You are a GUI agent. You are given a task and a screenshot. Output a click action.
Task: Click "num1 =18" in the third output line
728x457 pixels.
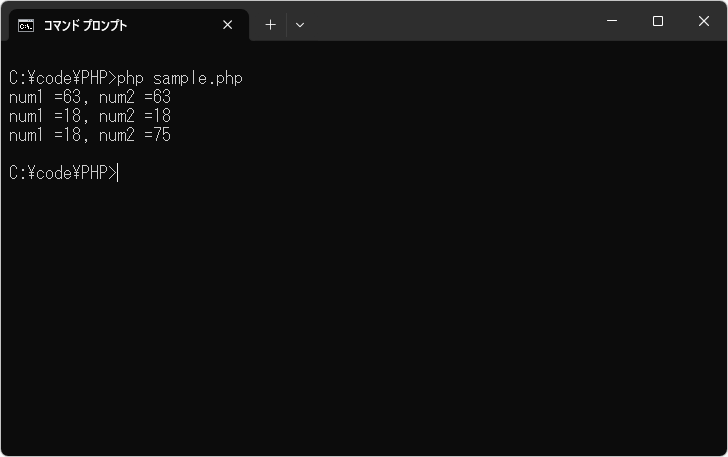coord(44,135)
